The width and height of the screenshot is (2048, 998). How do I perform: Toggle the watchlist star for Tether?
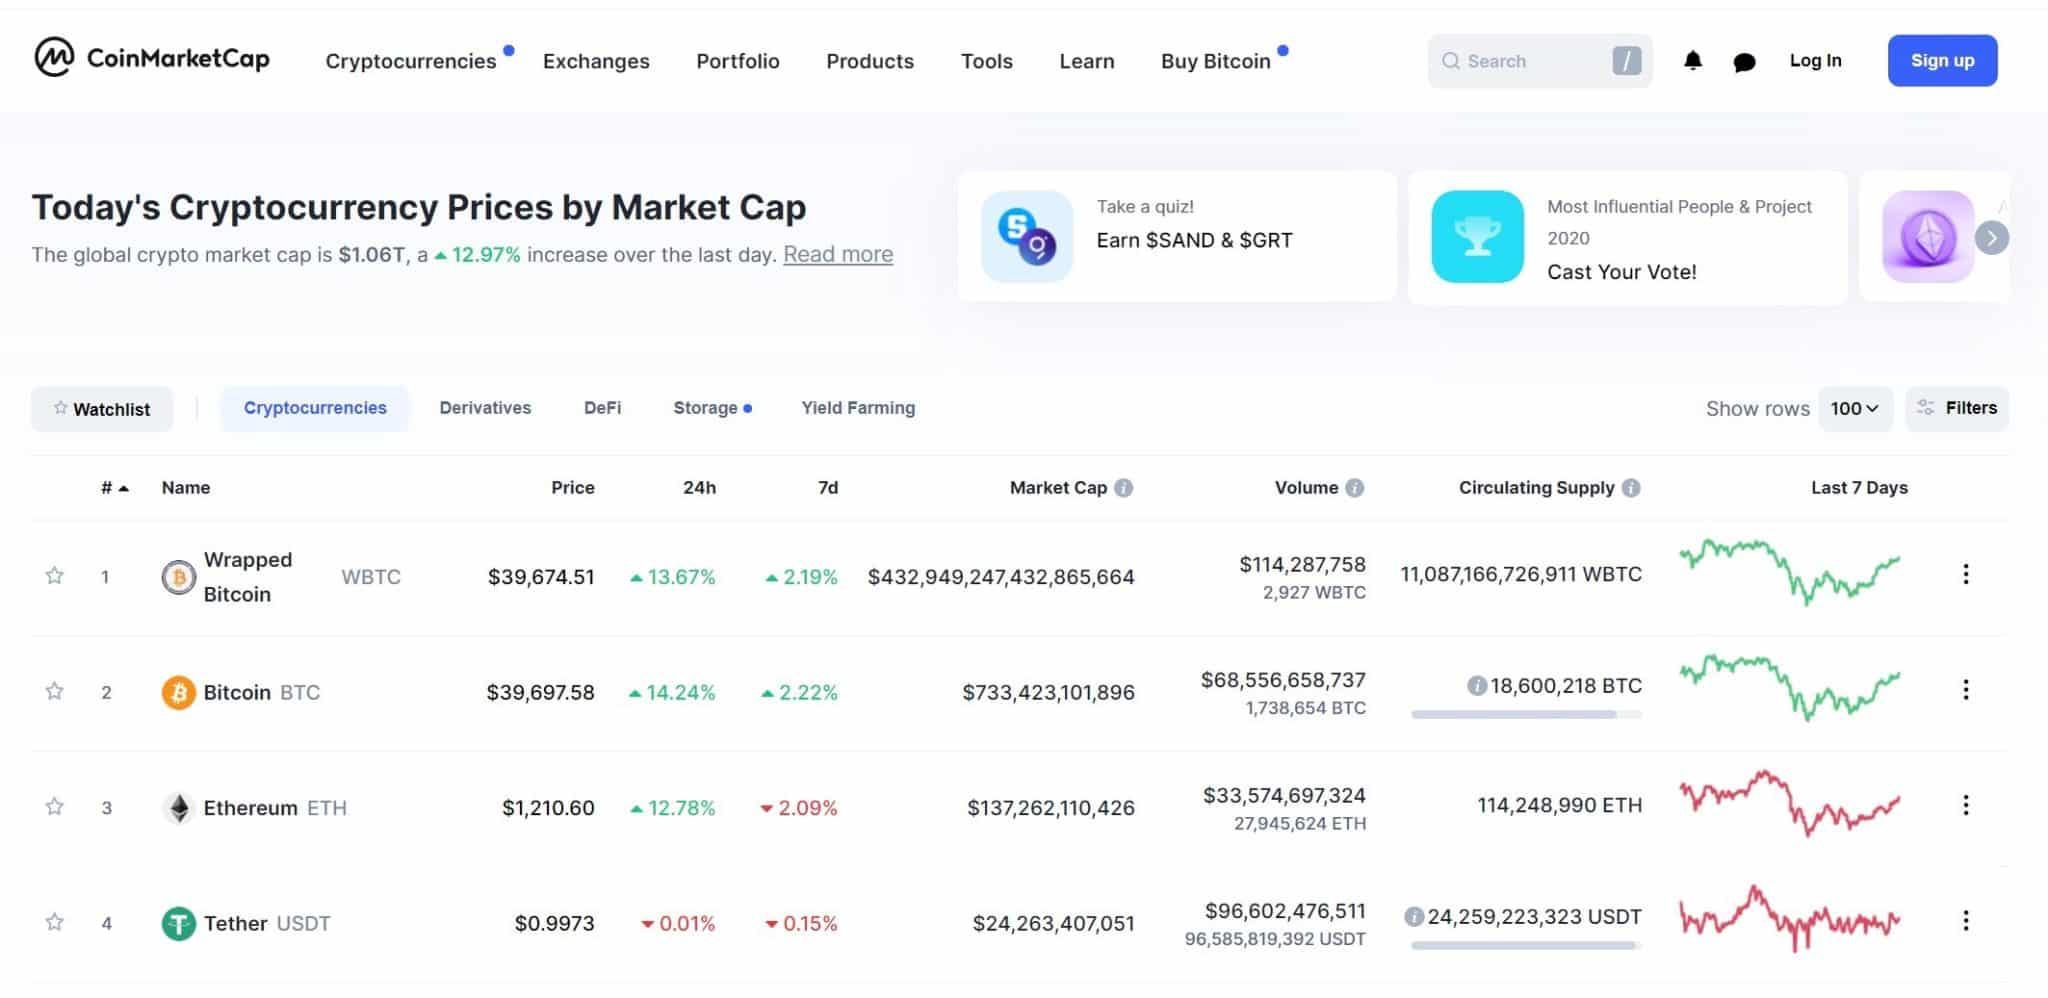coord(55,922)
